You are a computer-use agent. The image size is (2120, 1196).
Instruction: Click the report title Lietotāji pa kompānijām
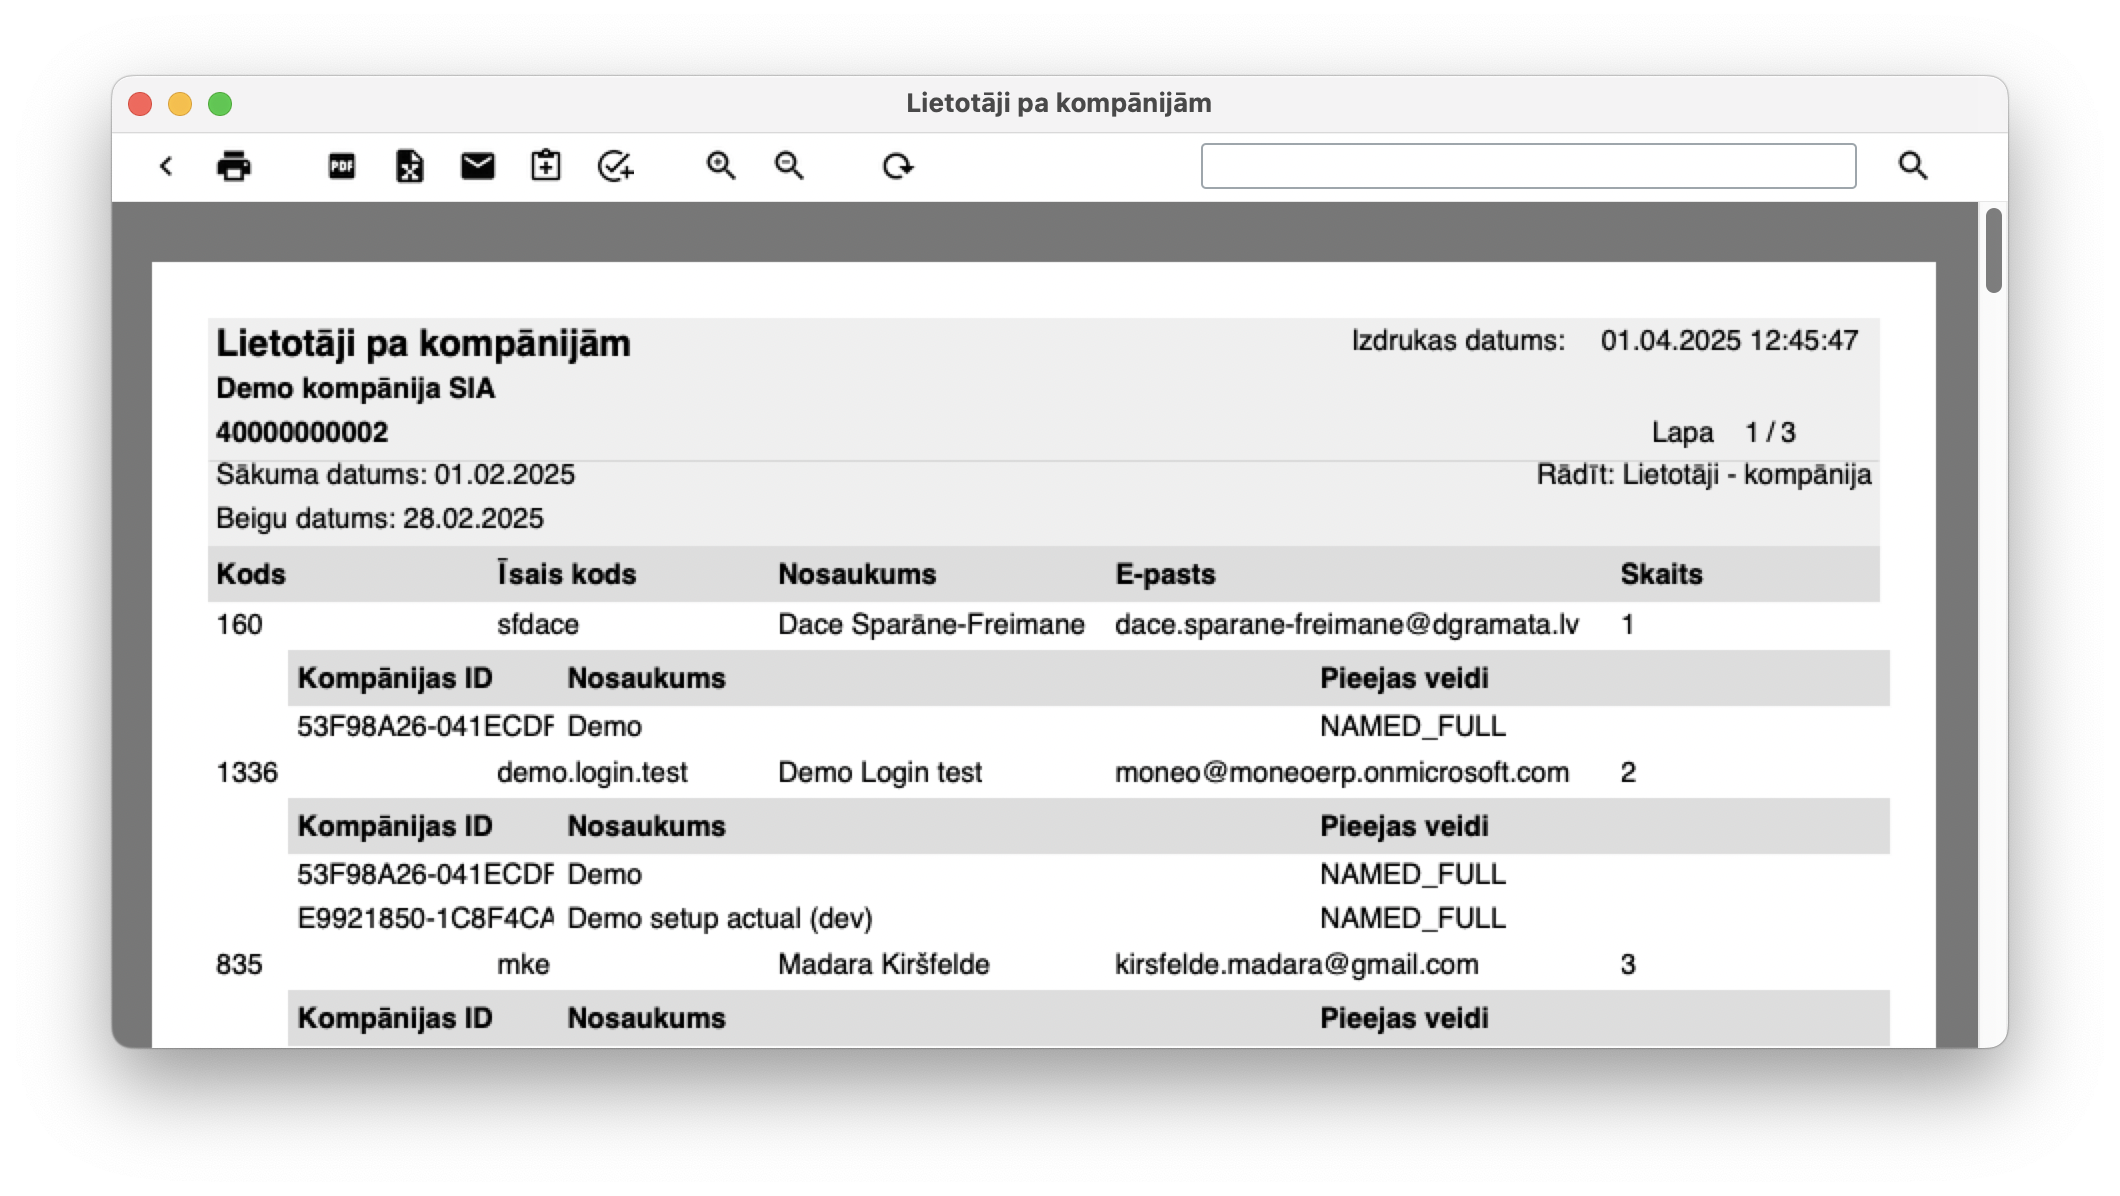(423, 344)
